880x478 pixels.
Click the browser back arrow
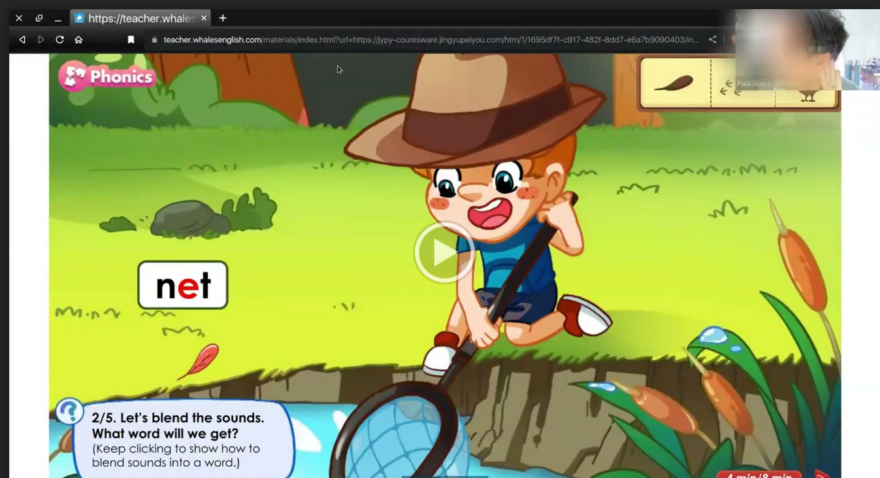click(x=22, y=40)
